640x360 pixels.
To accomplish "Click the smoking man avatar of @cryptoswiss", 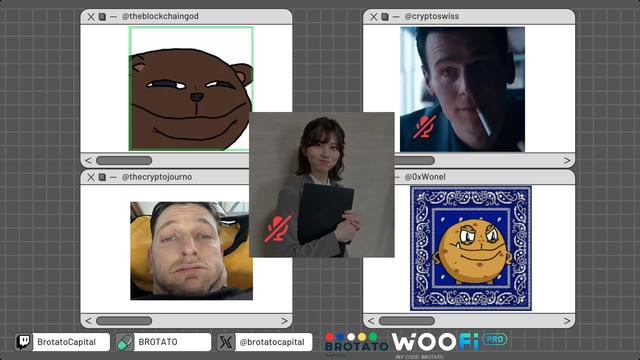I will (462, 89).
